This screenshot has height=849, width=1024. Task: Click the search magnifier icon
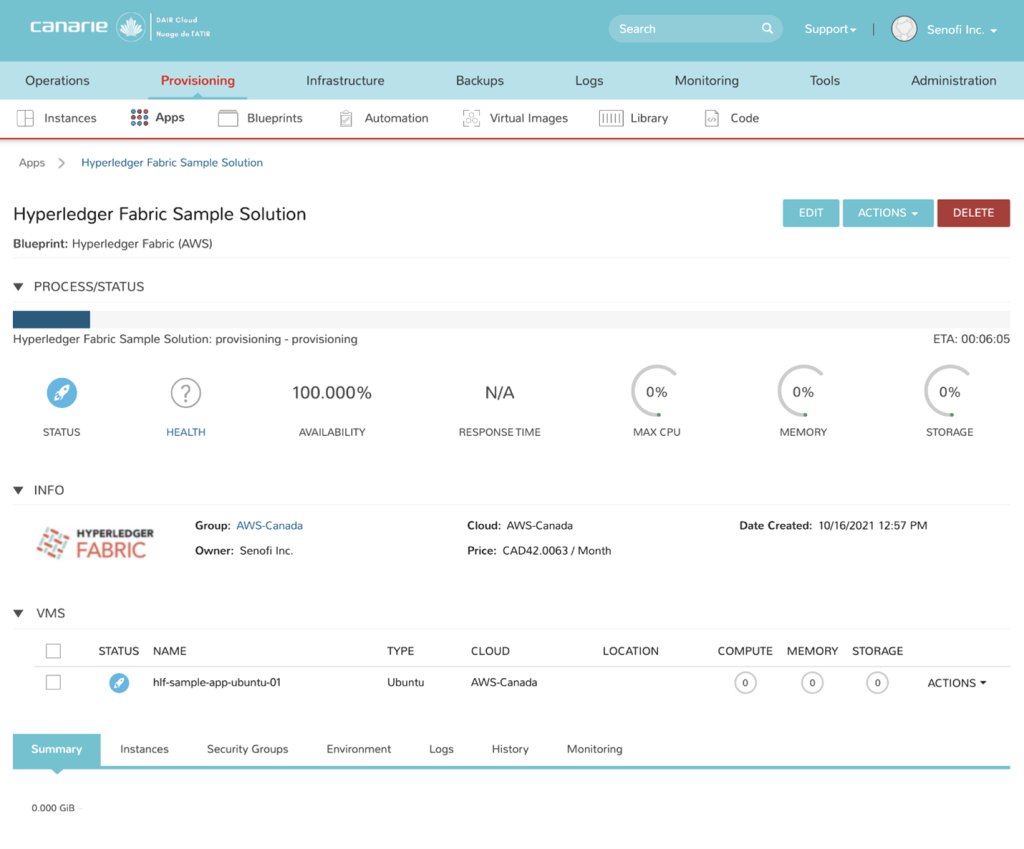point(768,29)
